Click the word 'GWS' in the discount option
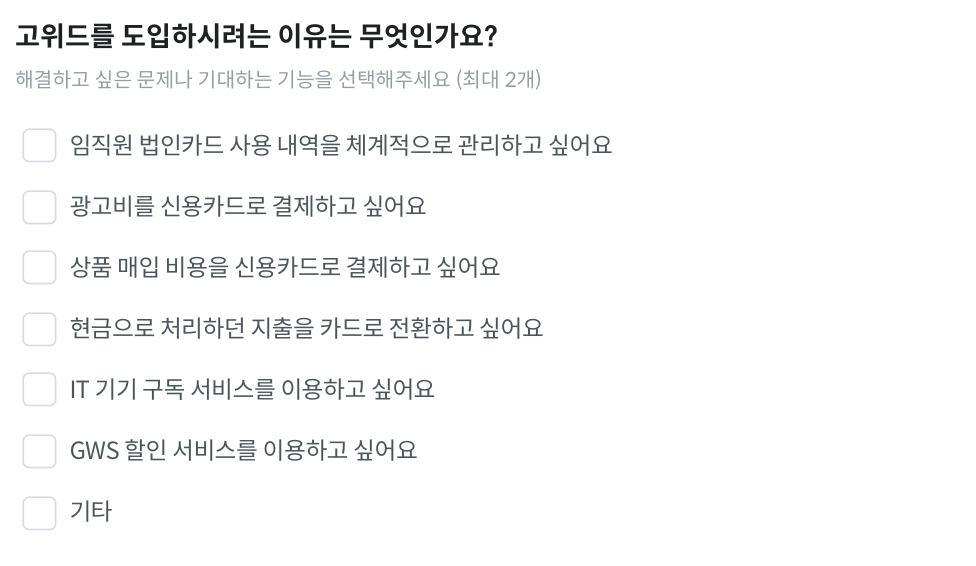This screenshot has width=976, height=566. click(94, 450)
